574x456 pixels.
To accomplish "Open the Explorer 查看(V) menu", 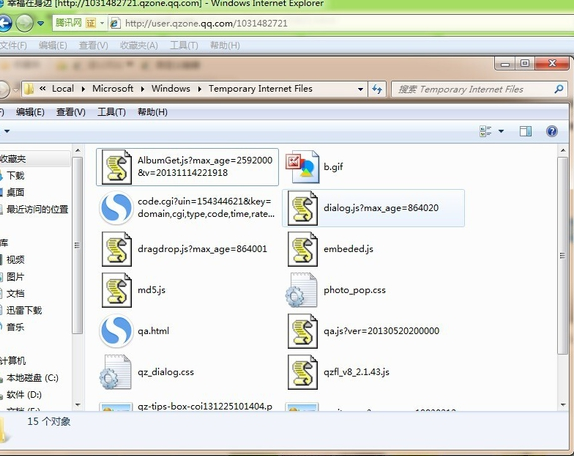I will point(71,112).
